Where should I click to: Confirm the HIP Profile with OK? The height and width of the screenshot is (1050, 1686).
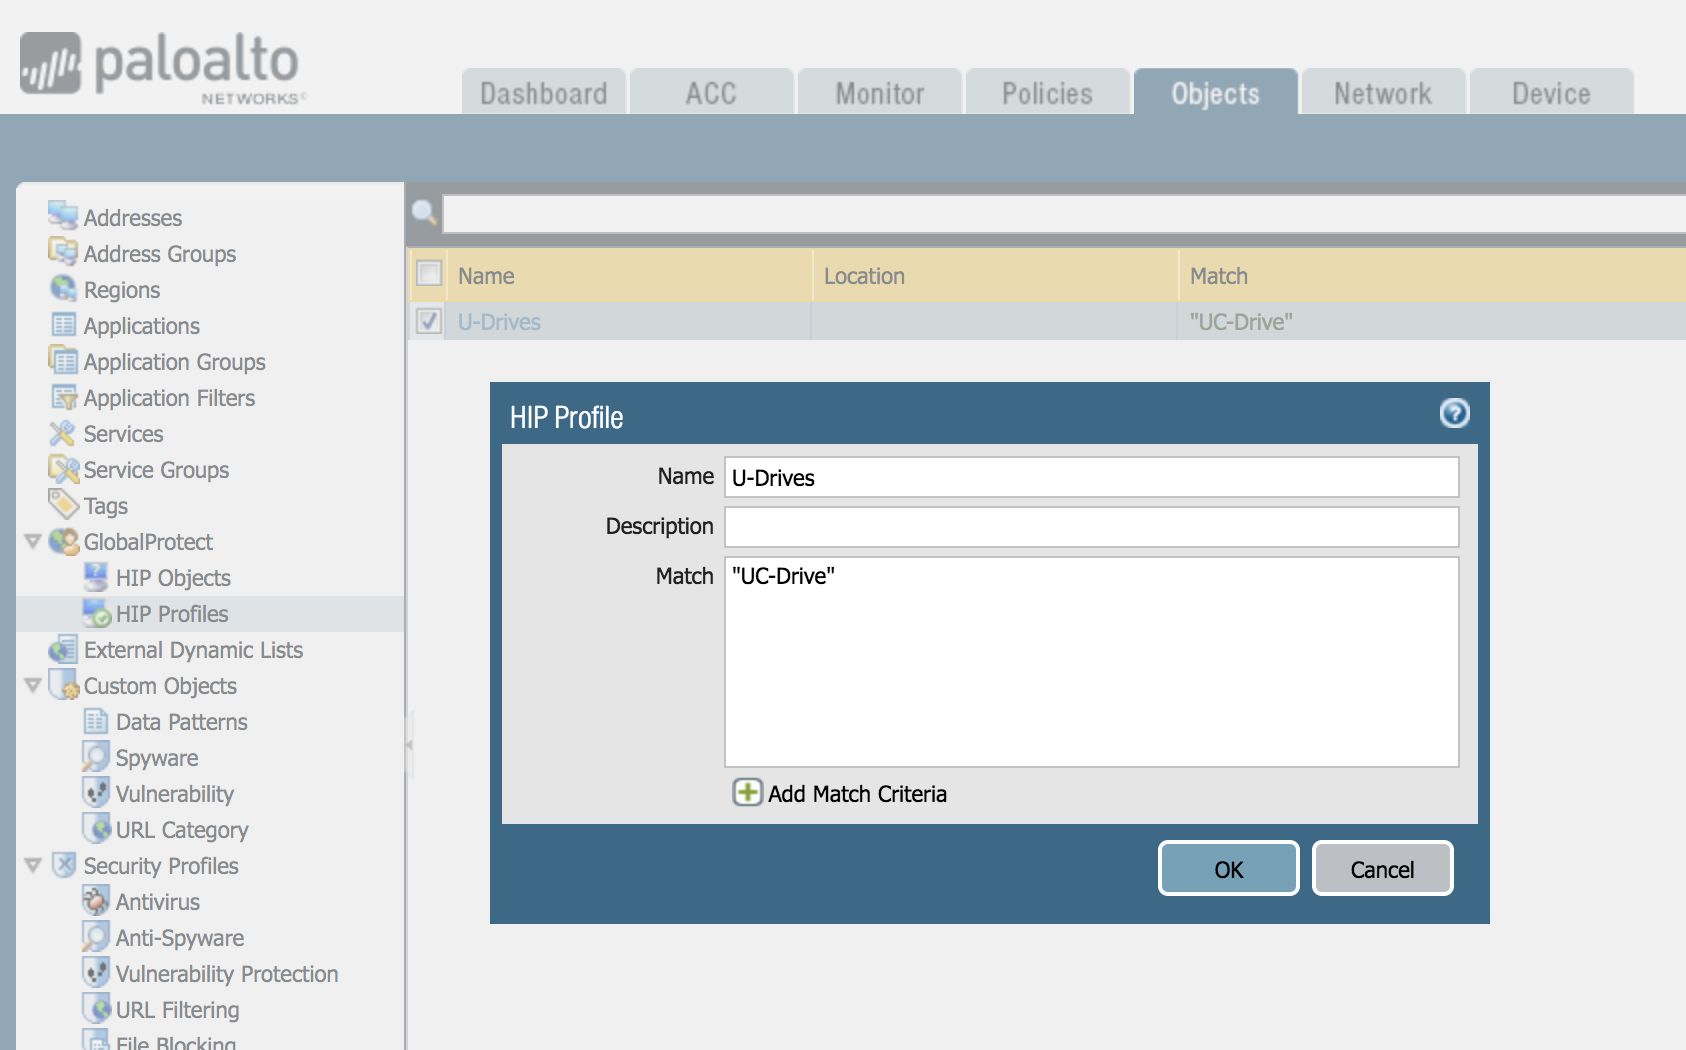tap(1229, 868)
